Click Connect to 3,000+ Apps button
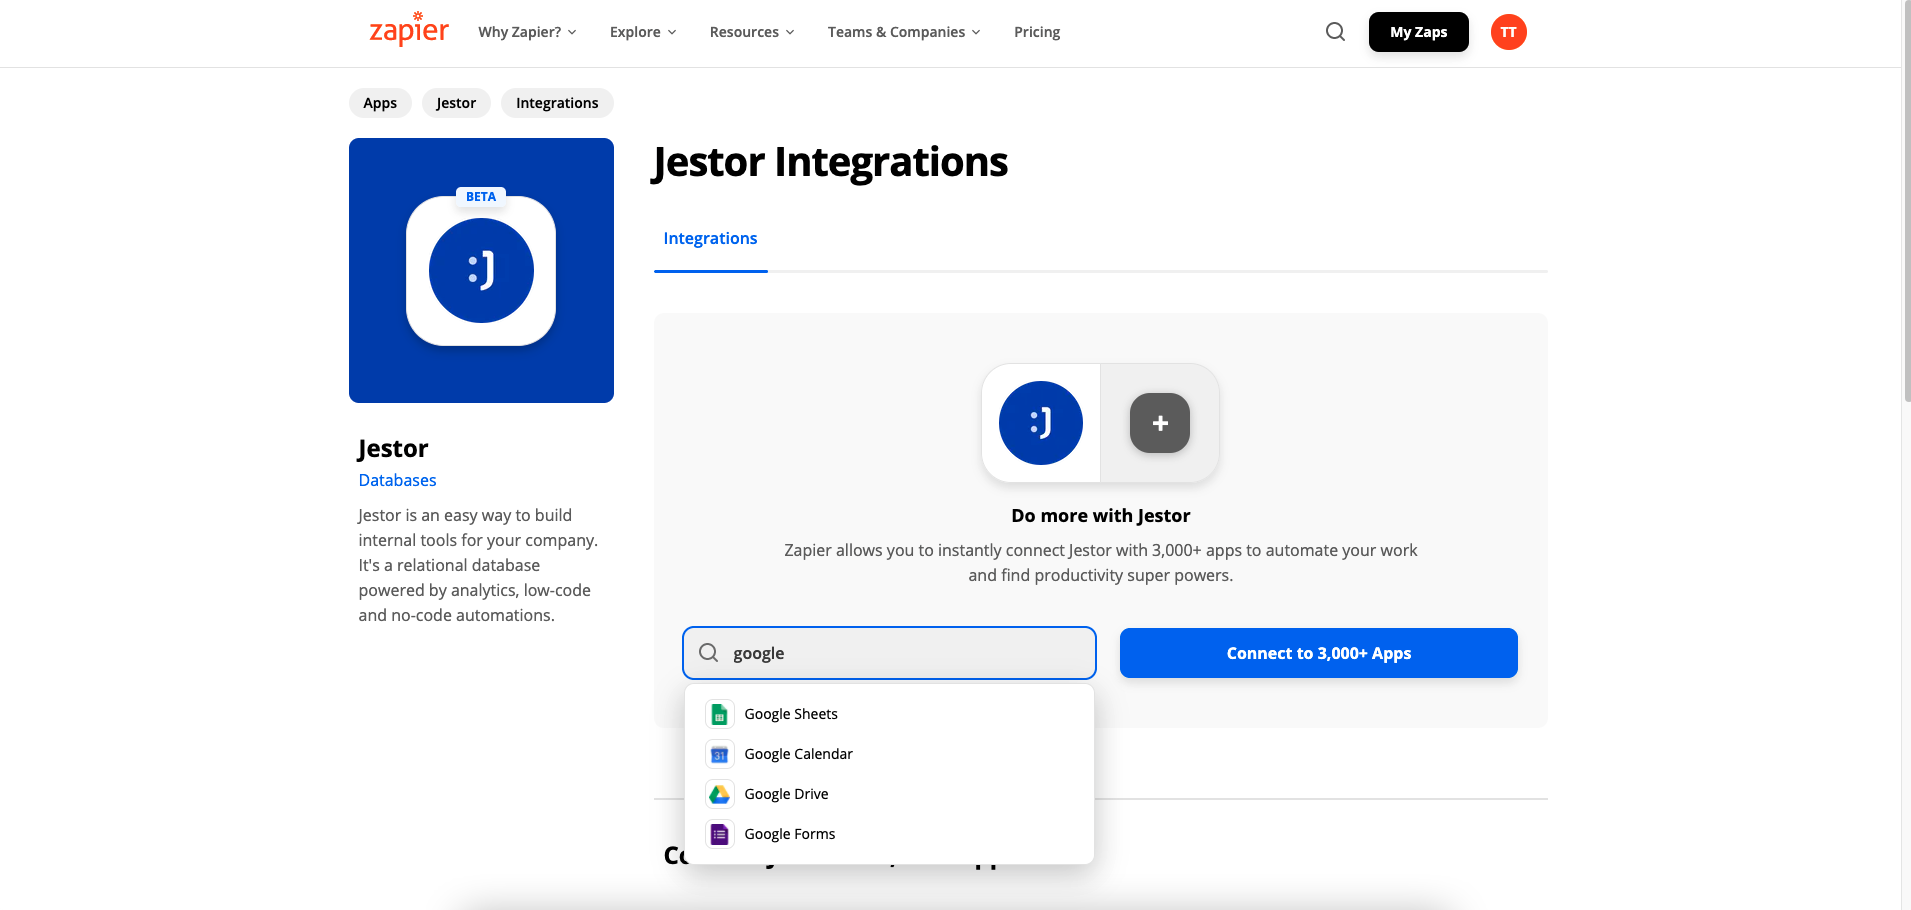 coord(1318,653)
